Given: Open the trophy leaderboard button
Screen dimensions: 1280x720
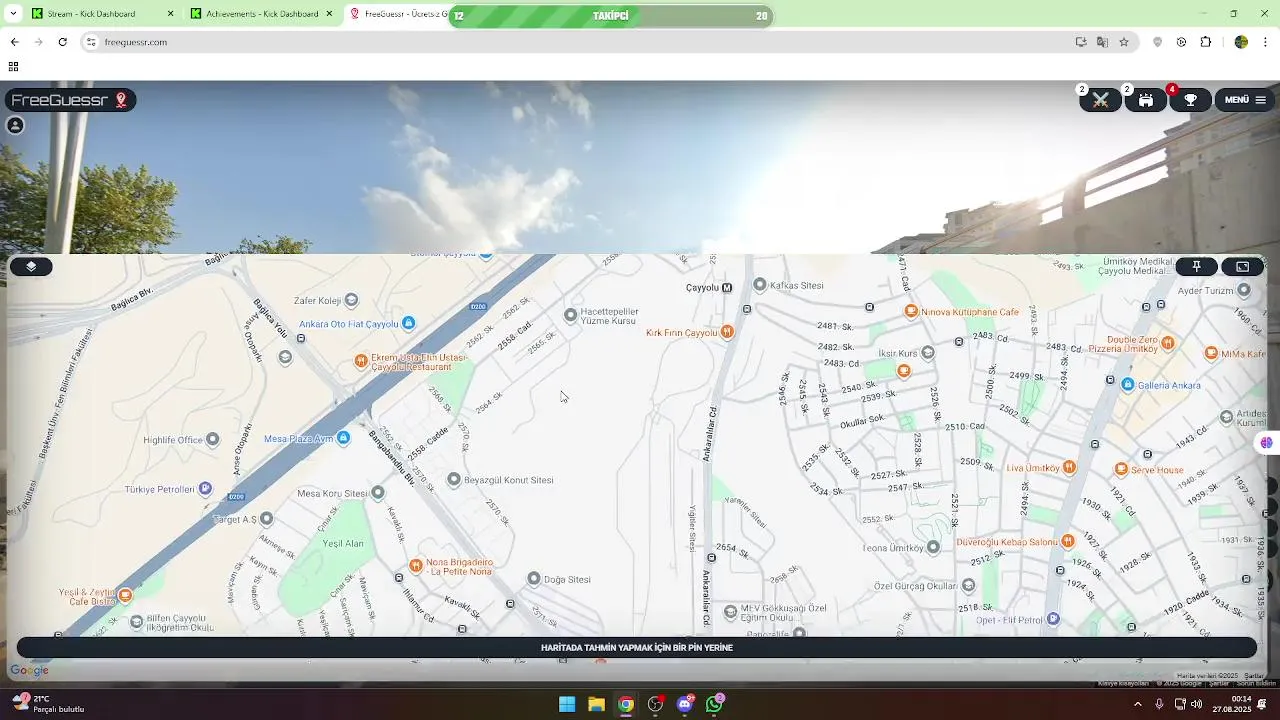Looking at the screenshot, I should [x=1191, y=100].
